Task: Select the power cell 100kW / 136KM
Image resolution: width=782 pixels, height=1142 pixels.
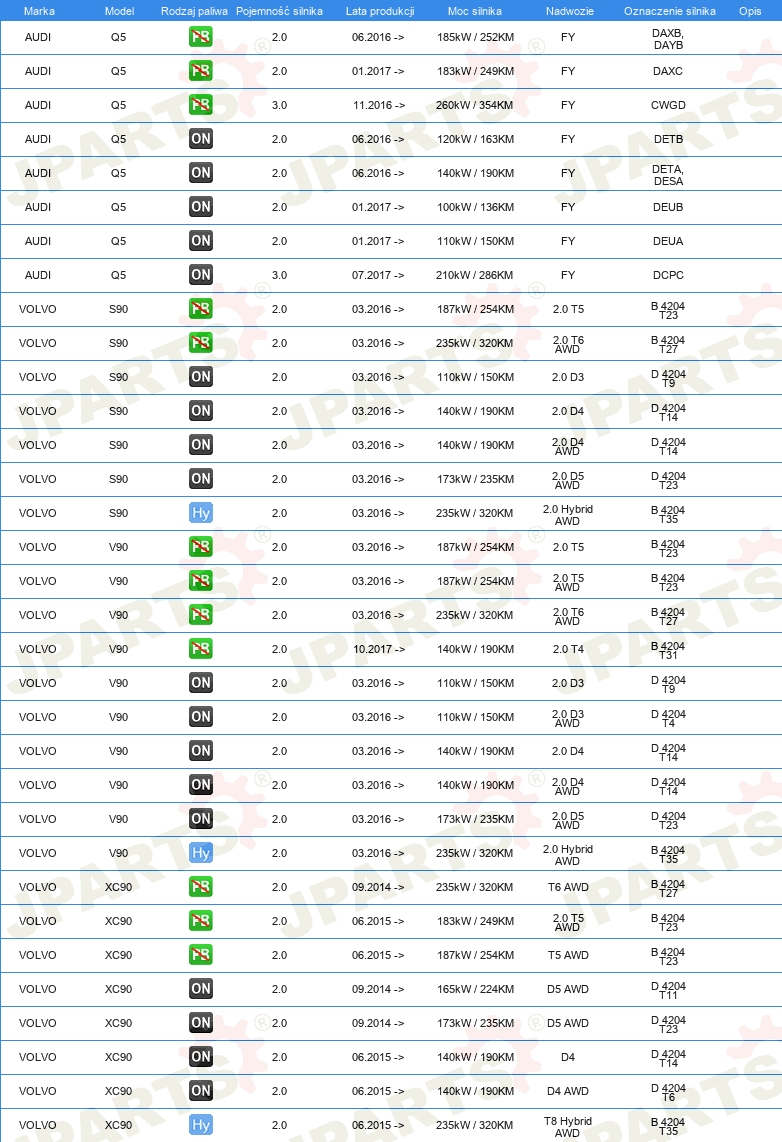Action: point(475,207)
